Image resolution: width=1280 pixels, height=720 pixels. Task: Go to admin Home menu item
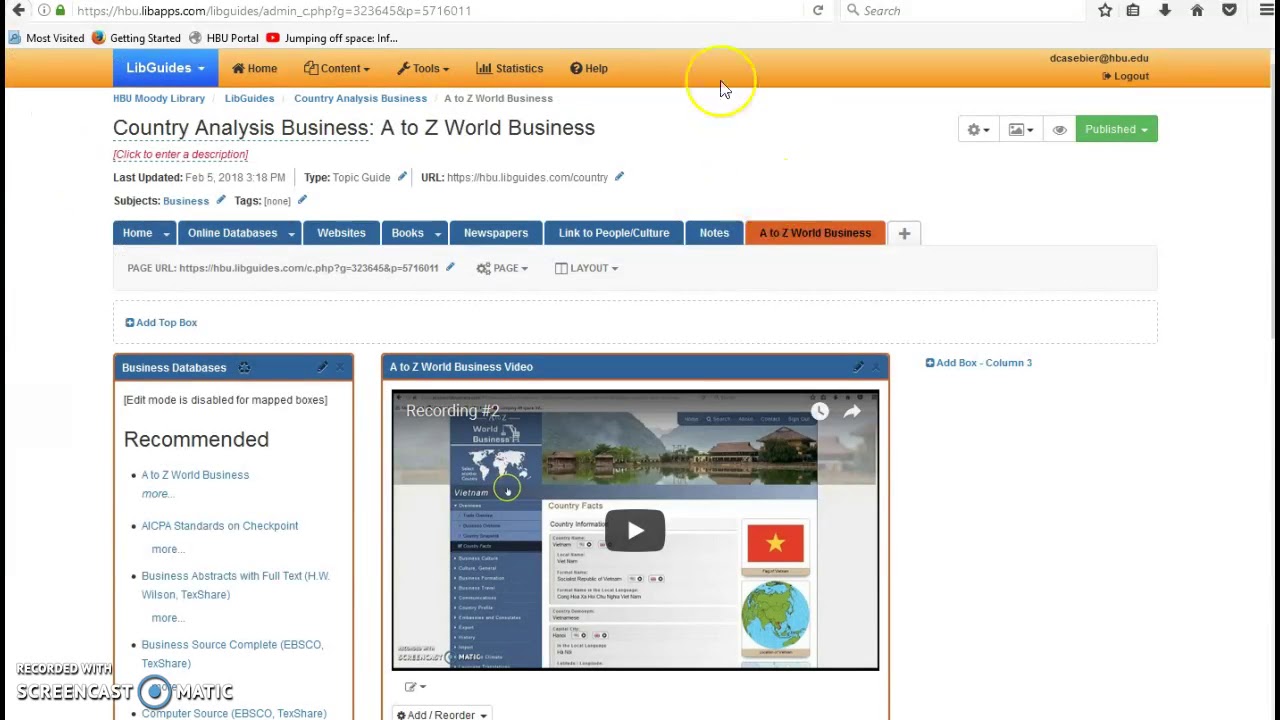[255, 68]
